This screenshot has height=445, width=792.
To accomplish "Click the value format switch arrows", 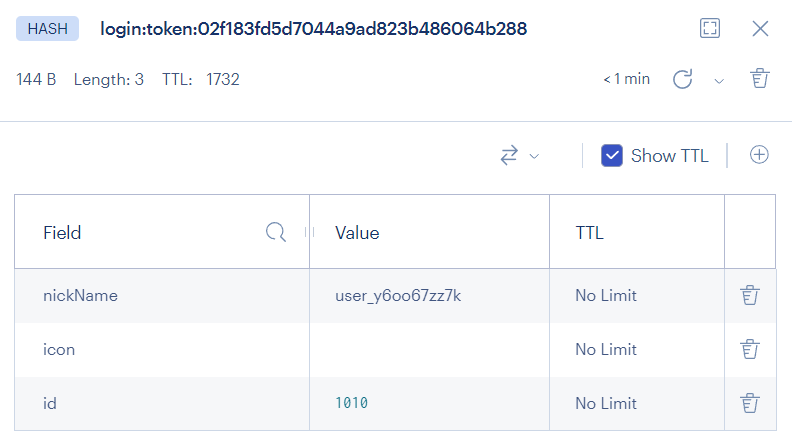I will [x=509, y=156].
